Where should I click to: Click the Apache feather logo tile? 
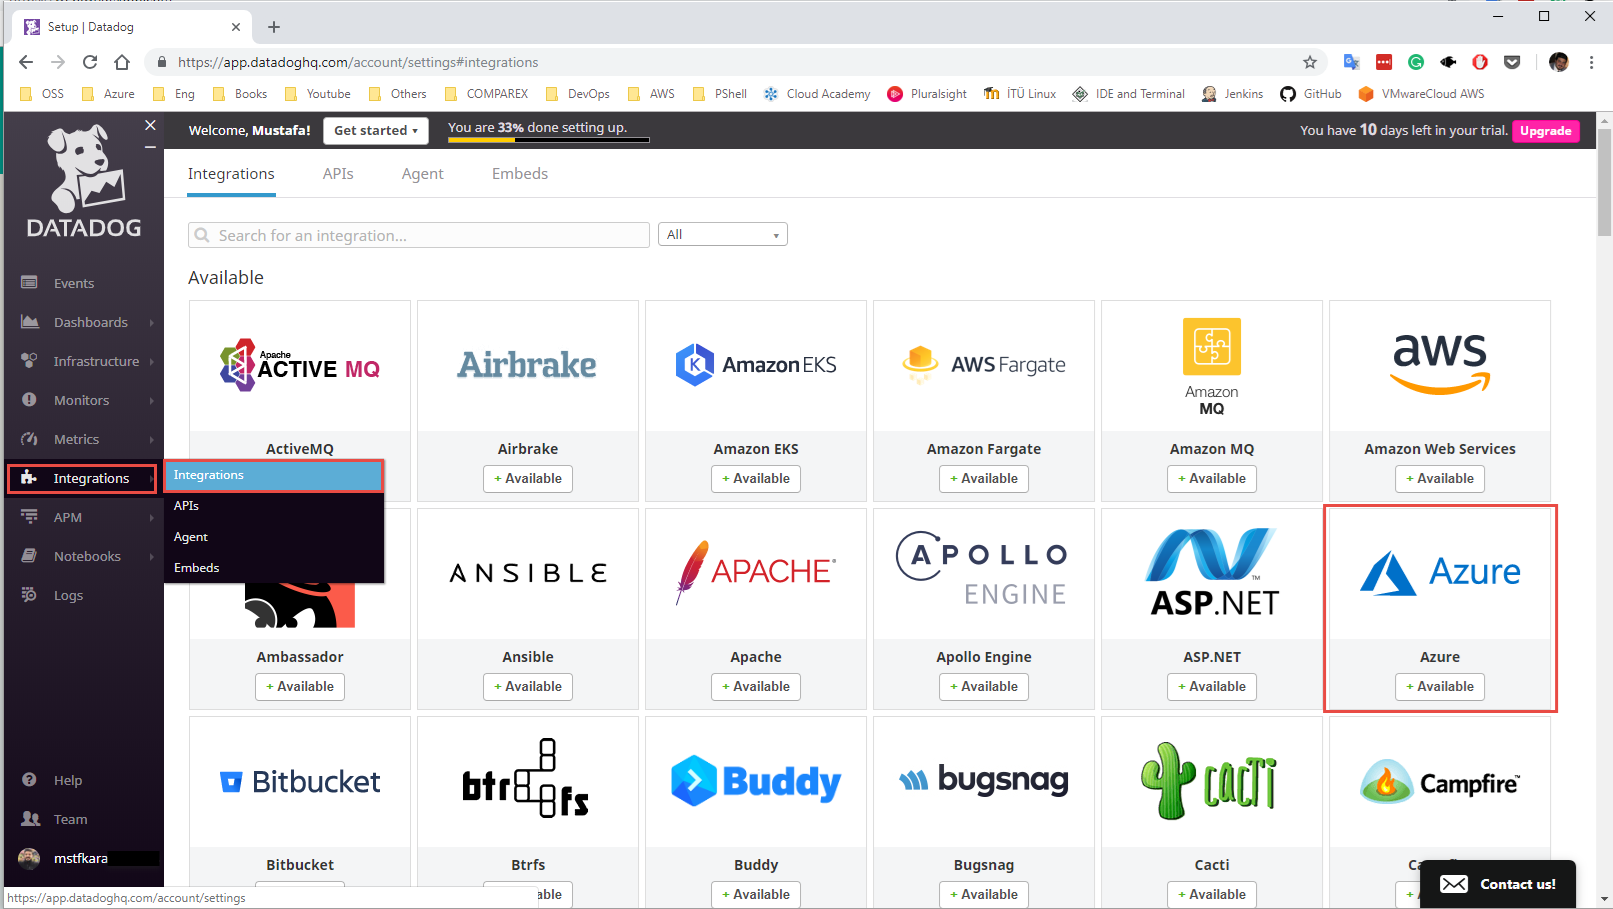[756, 573]
